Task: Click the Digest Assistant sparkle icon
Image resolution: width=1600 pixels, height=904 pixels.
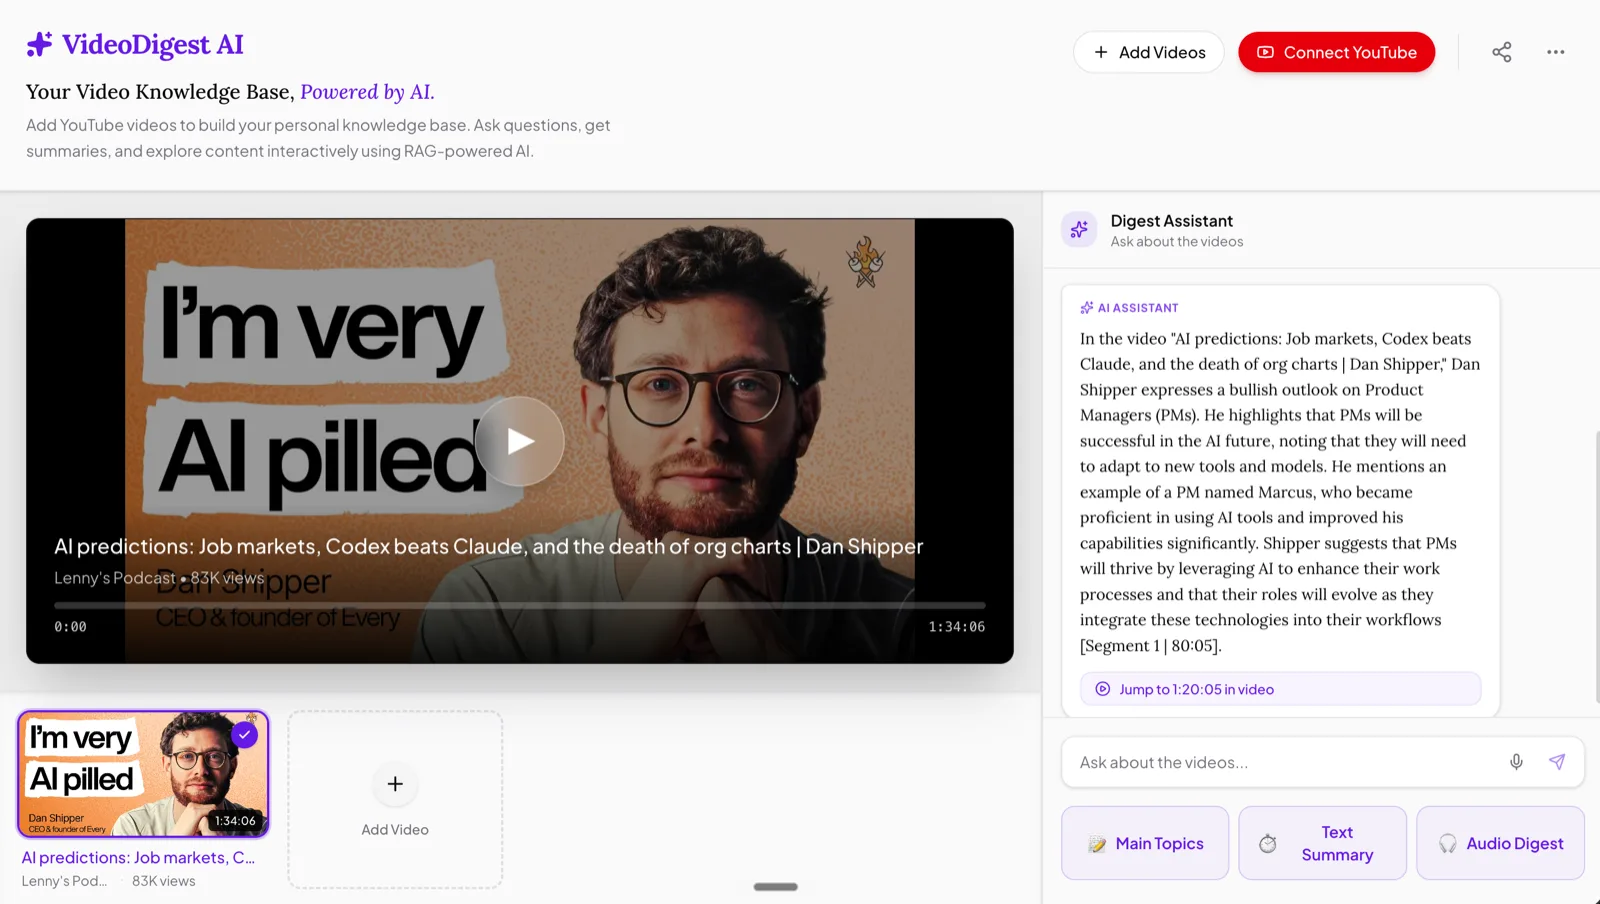Action: (1079, 230)
